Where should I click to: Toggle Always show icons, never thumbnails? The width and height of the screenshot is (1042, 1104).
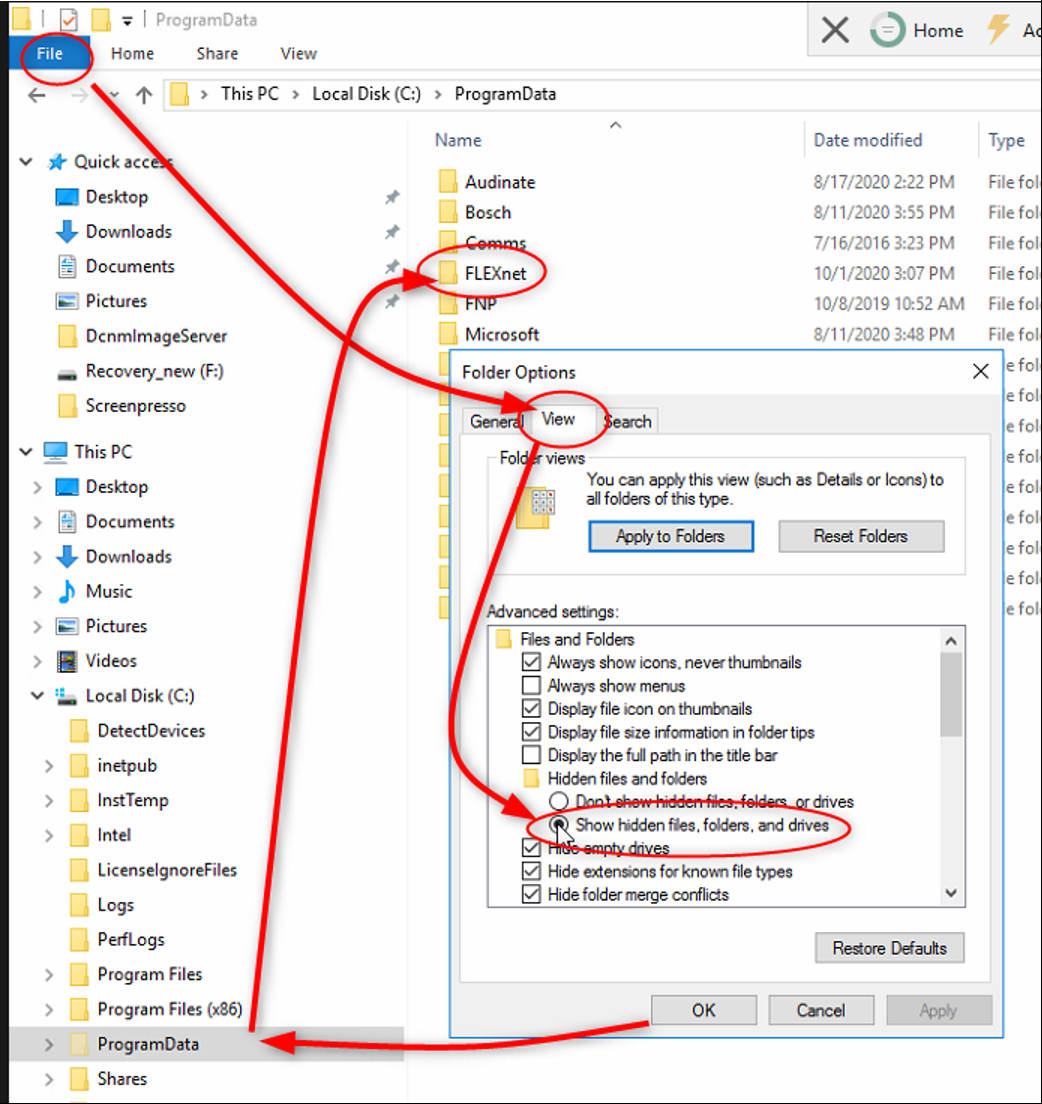click(532, 662)
